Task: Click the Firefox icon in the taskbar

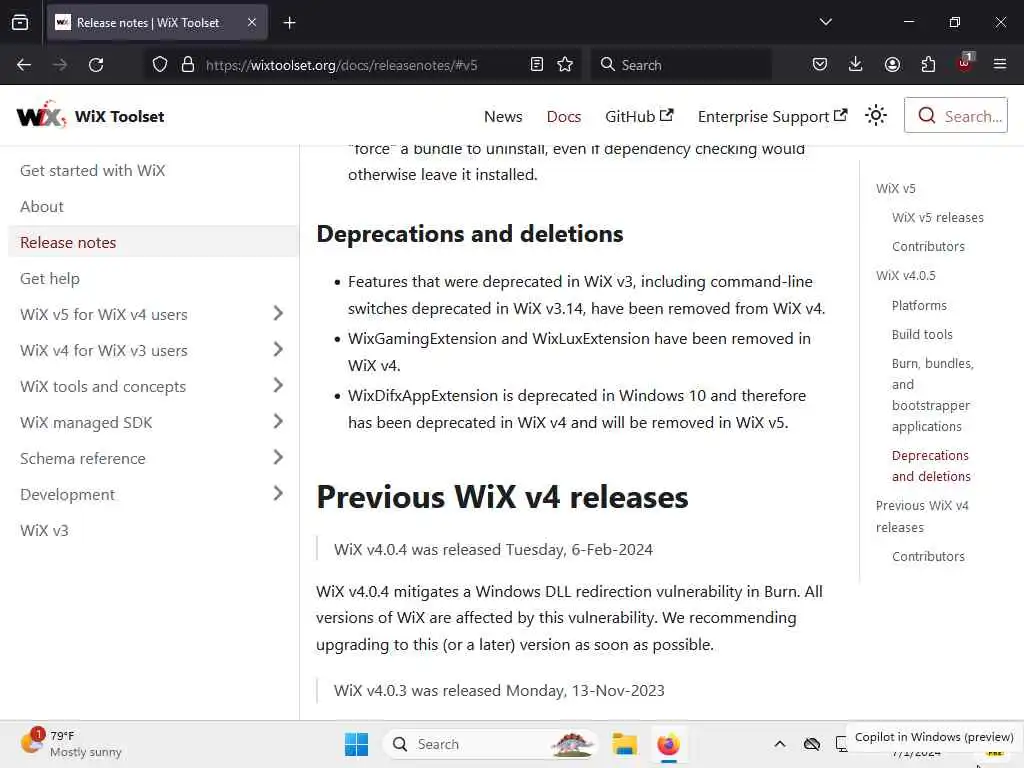Action: coord(668,744)
